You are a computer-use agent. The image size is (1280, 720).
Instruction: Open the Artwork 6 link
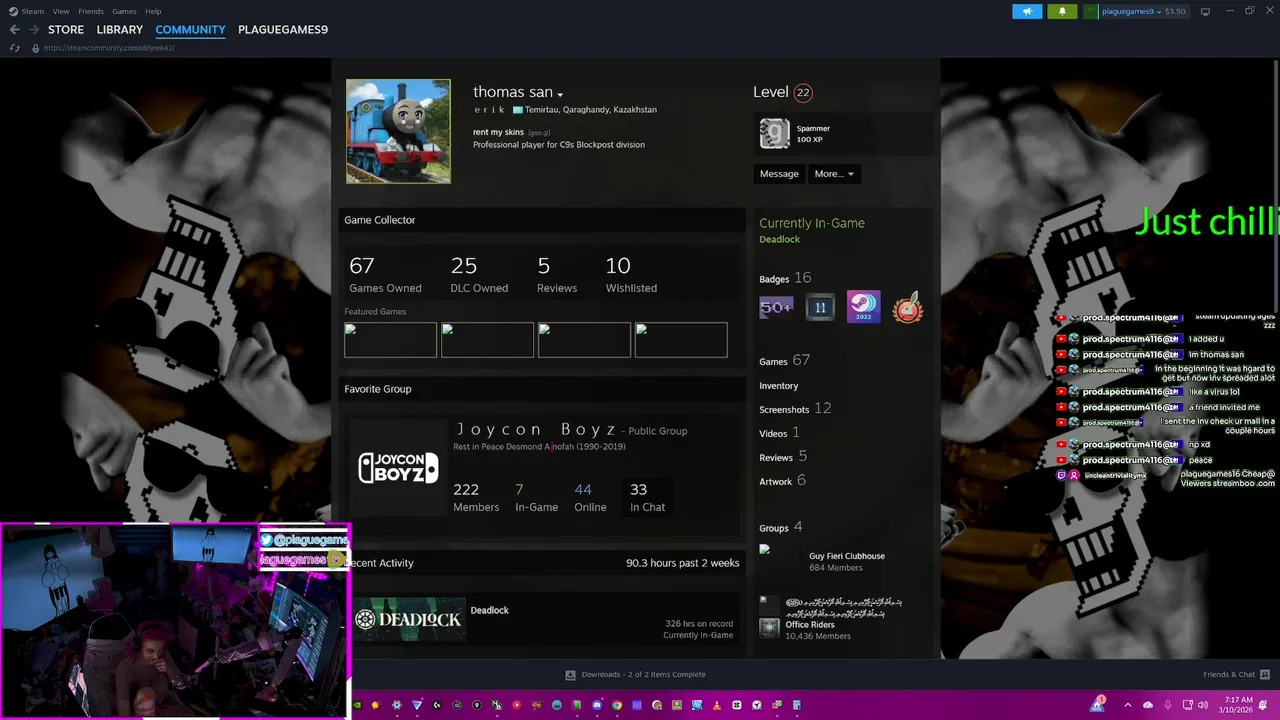tap(782, 481)
